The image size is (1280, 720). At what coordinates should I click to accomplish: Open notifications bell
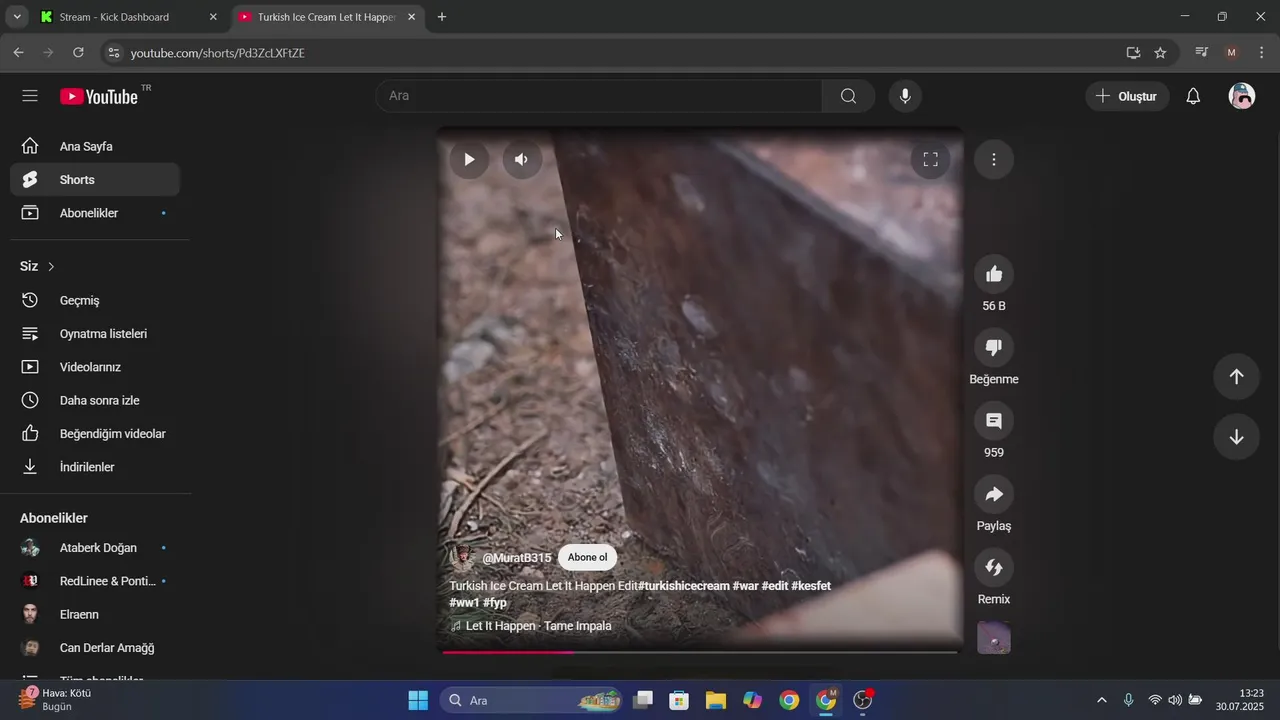(1193, 96)
